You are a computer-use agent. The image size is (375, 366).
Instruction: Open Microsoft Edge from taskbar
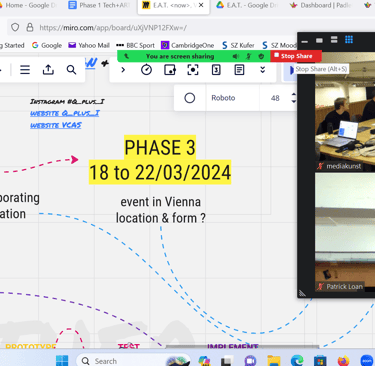coord(297,361)
